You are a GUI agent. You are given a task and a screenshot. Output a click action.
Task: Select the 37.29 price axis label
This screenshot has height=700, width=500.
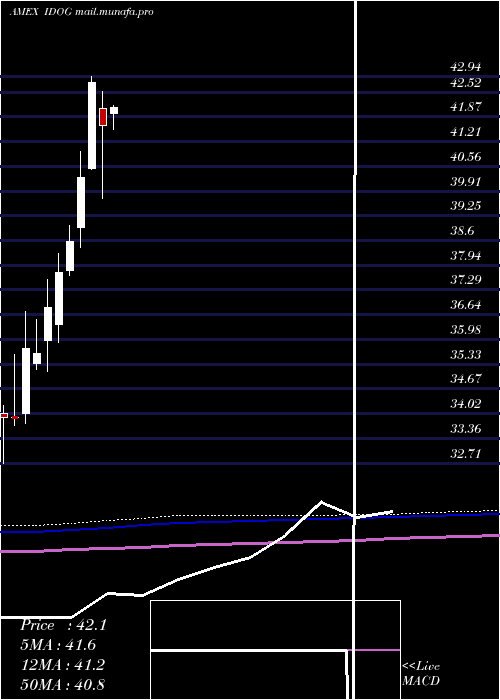(466, 280)
